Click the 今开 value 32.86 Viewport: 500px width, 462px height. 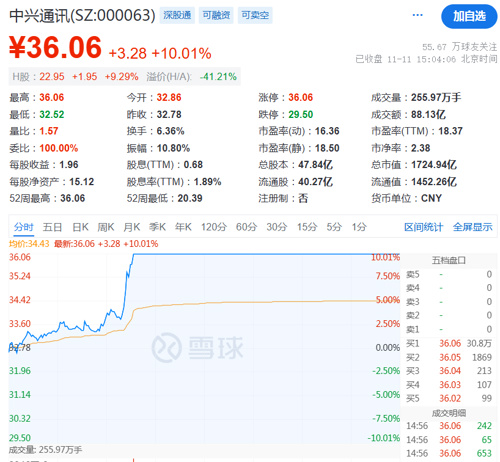(169, 98)
